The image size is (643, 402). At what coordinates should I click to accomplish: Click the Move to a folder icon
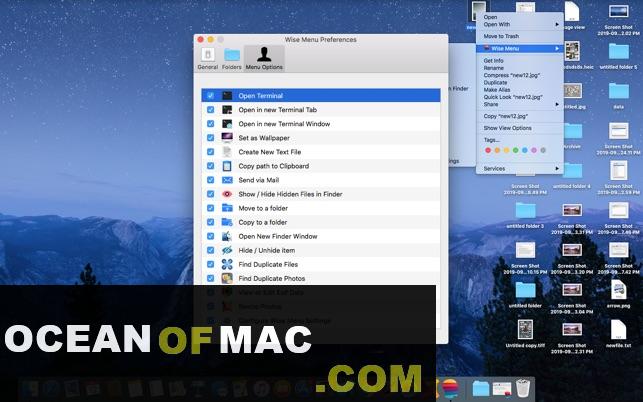click(227, 208)
